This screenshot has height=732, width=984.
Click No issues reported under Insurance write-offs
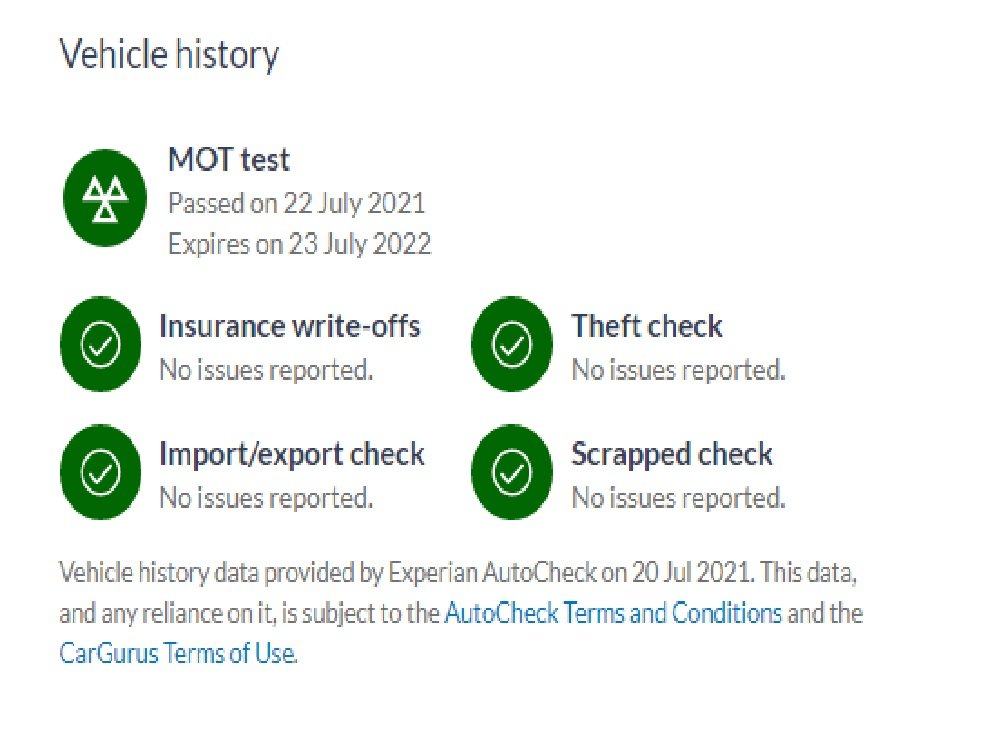[x=266, y=370]
